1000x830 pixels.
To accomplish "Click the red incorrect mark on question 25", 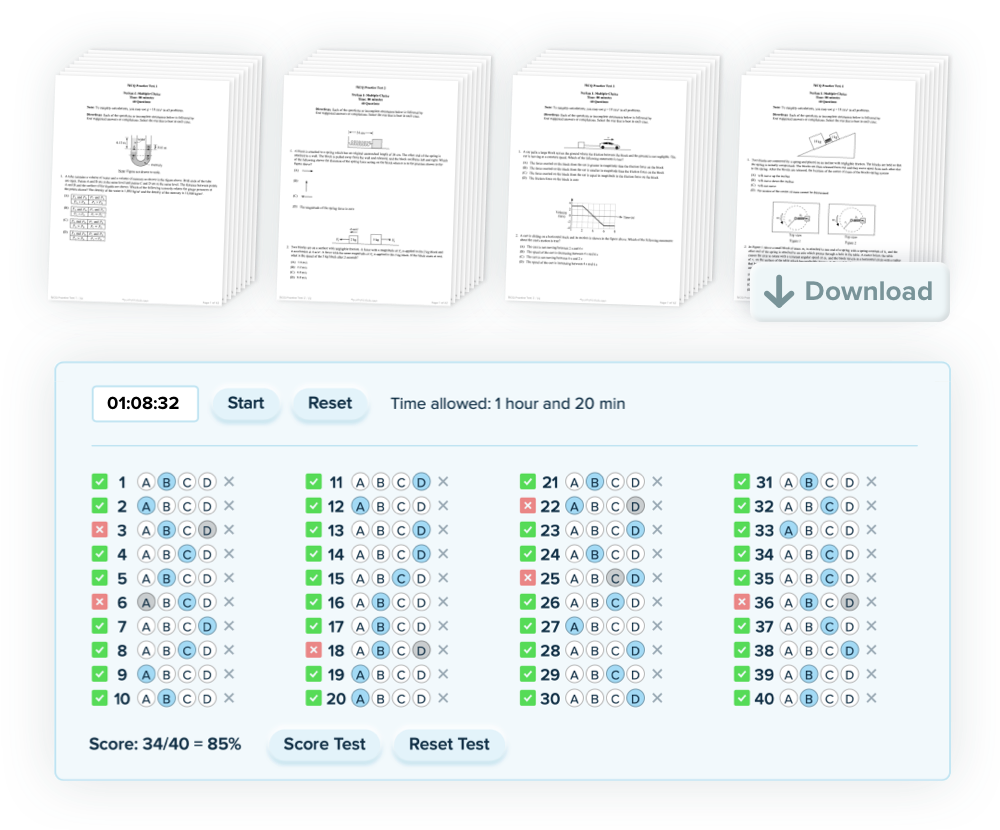I will (527, 578).
